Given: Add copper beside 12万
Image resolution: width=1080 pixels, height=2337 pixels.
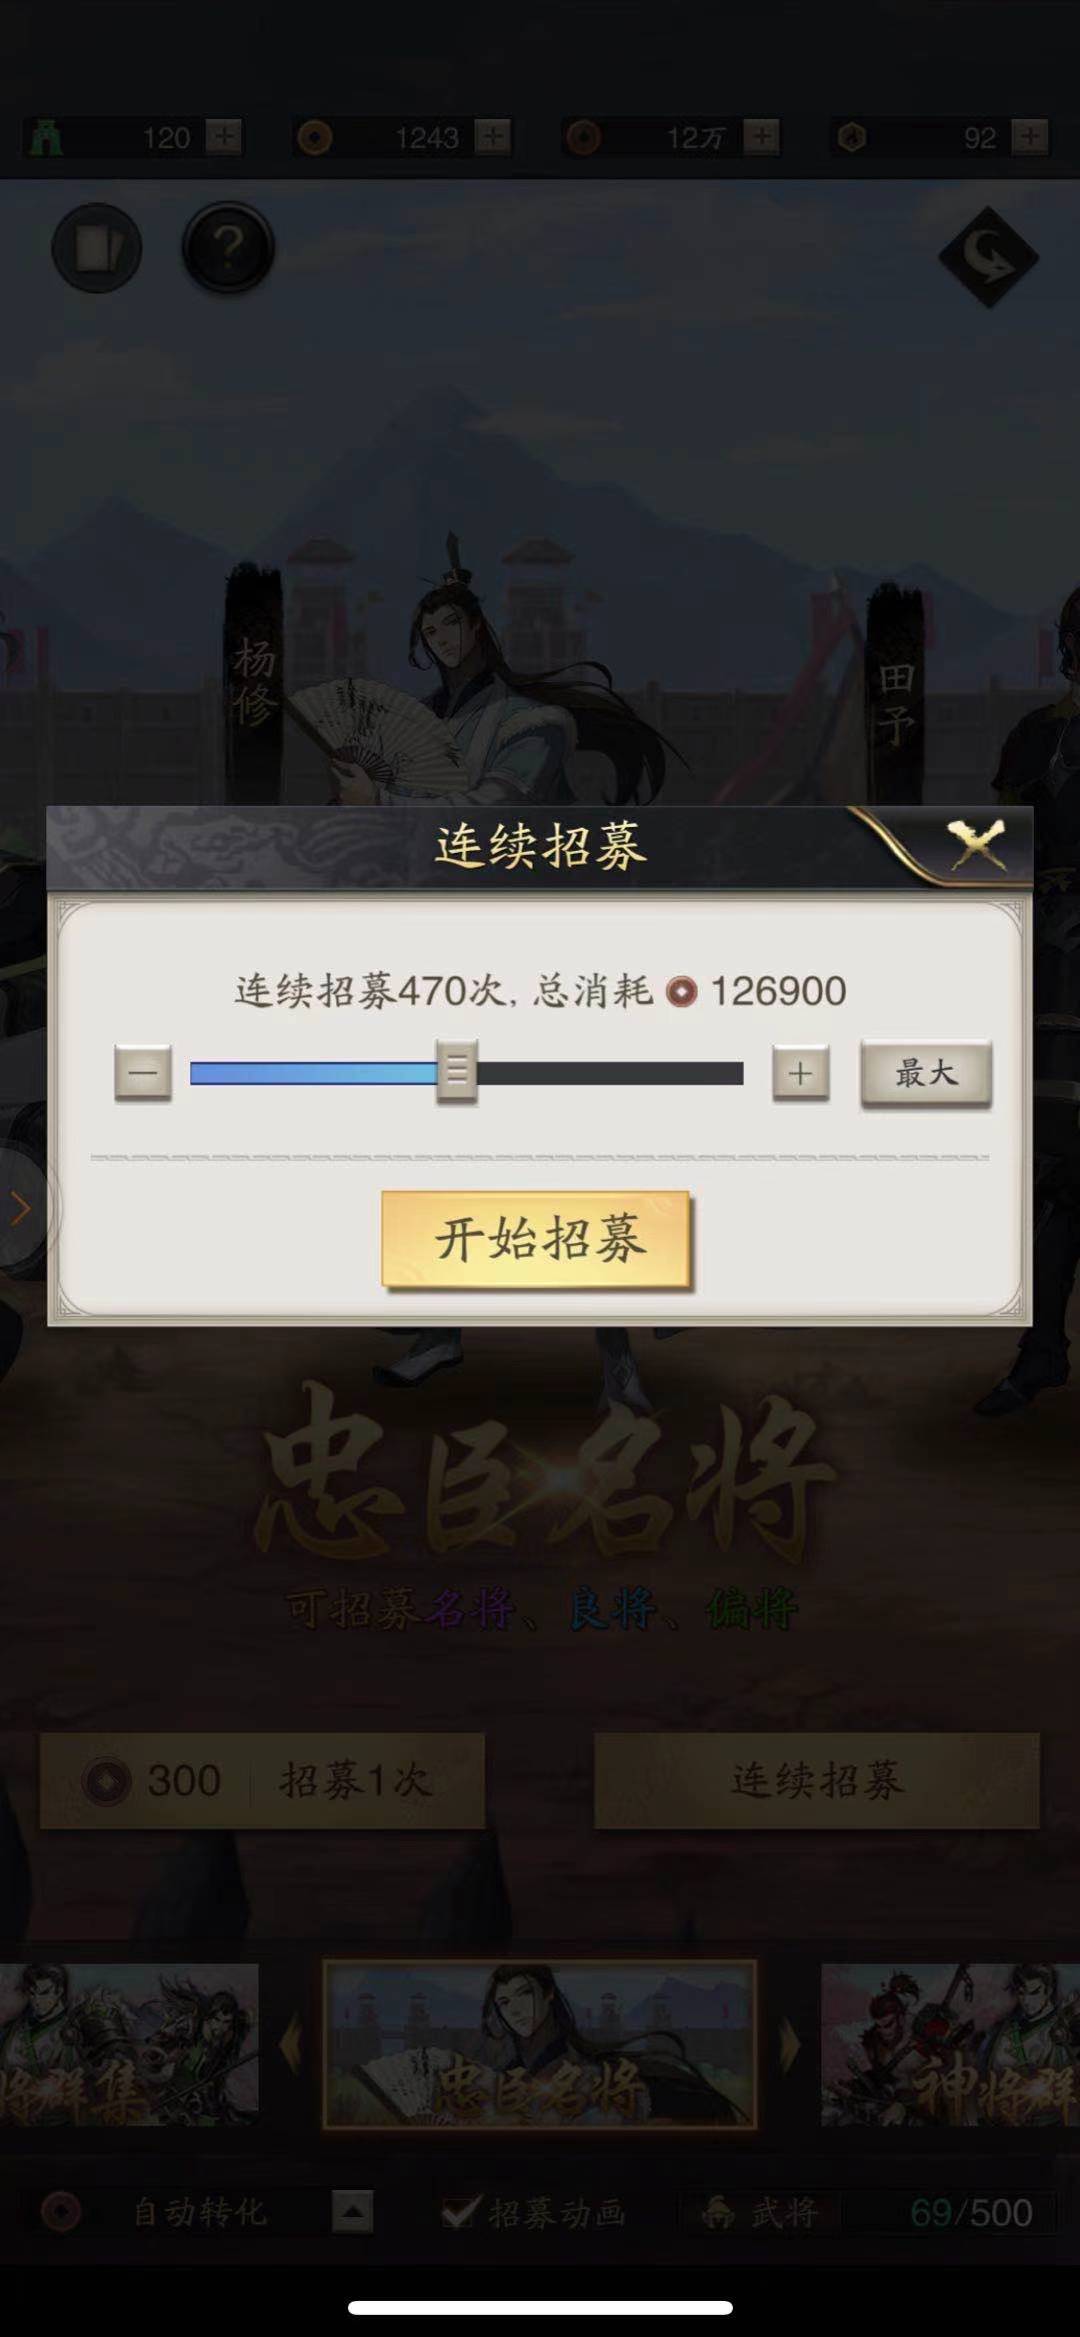Looking at the screenshot, I should 762,136.
